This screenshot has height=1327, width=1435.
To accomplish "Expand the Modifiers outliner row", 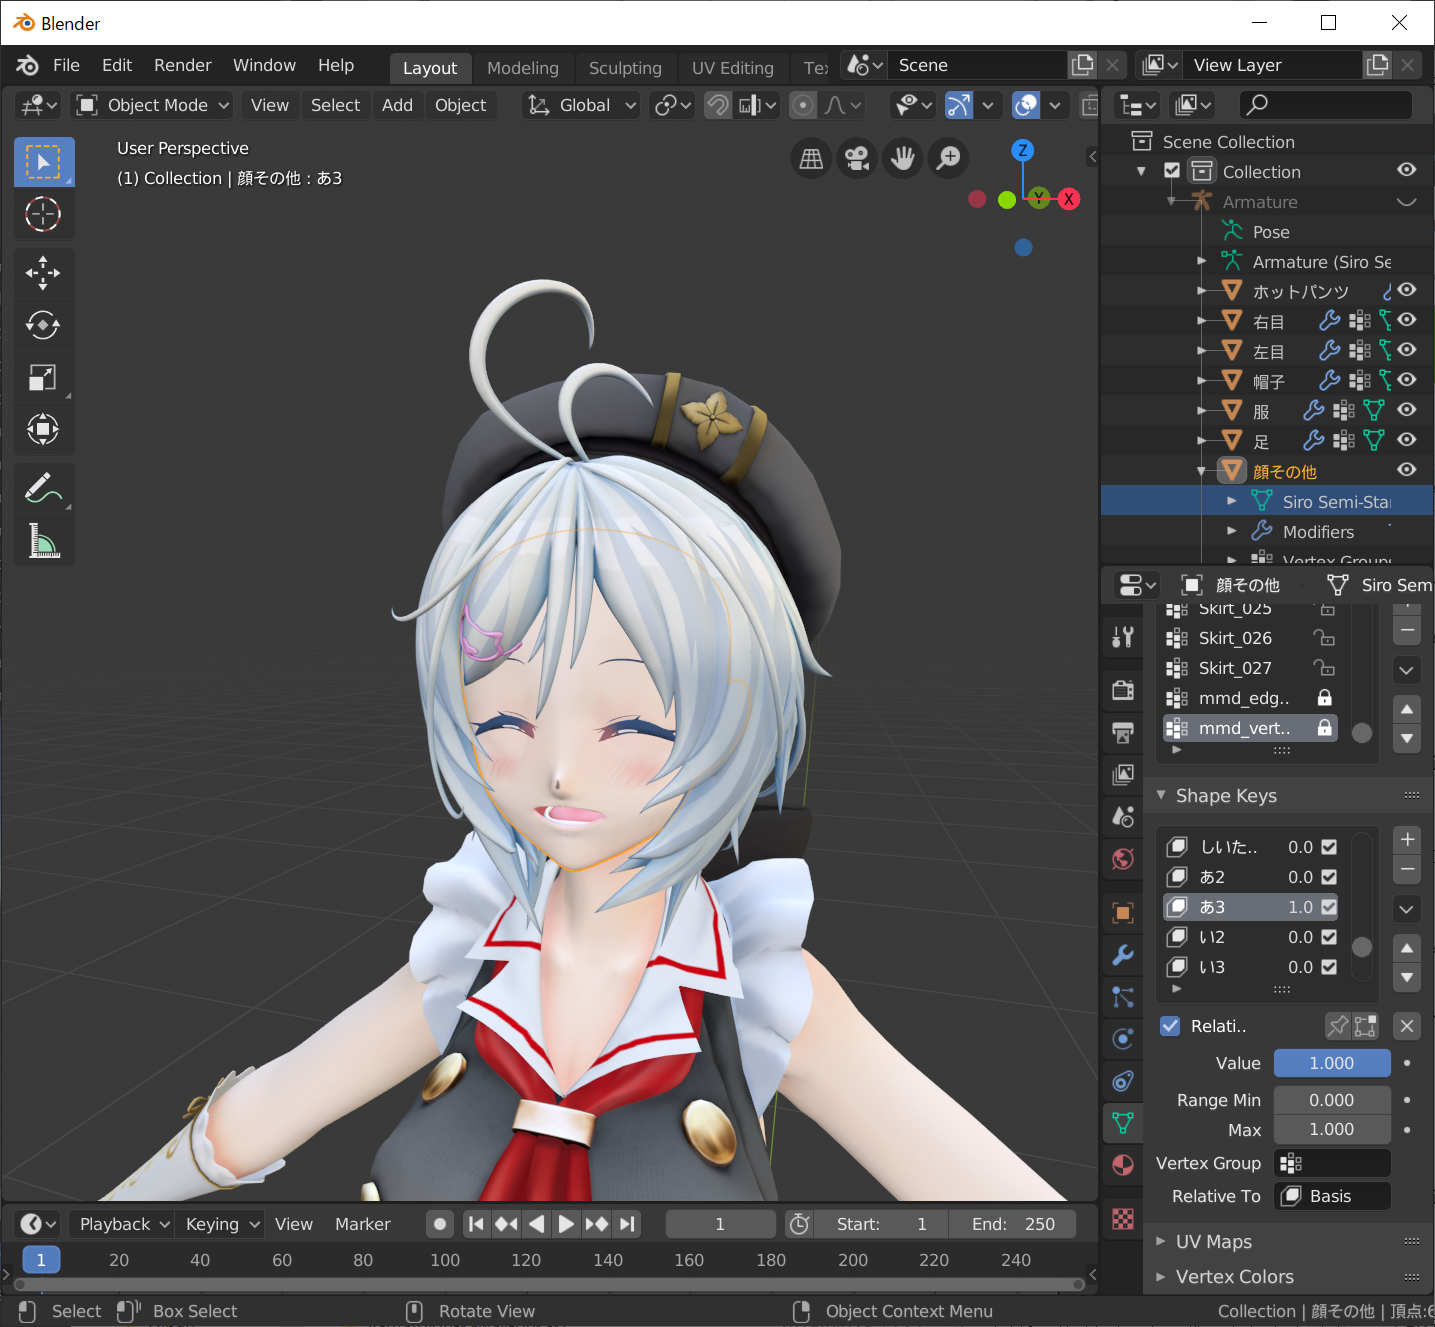I will [1232, 531].
